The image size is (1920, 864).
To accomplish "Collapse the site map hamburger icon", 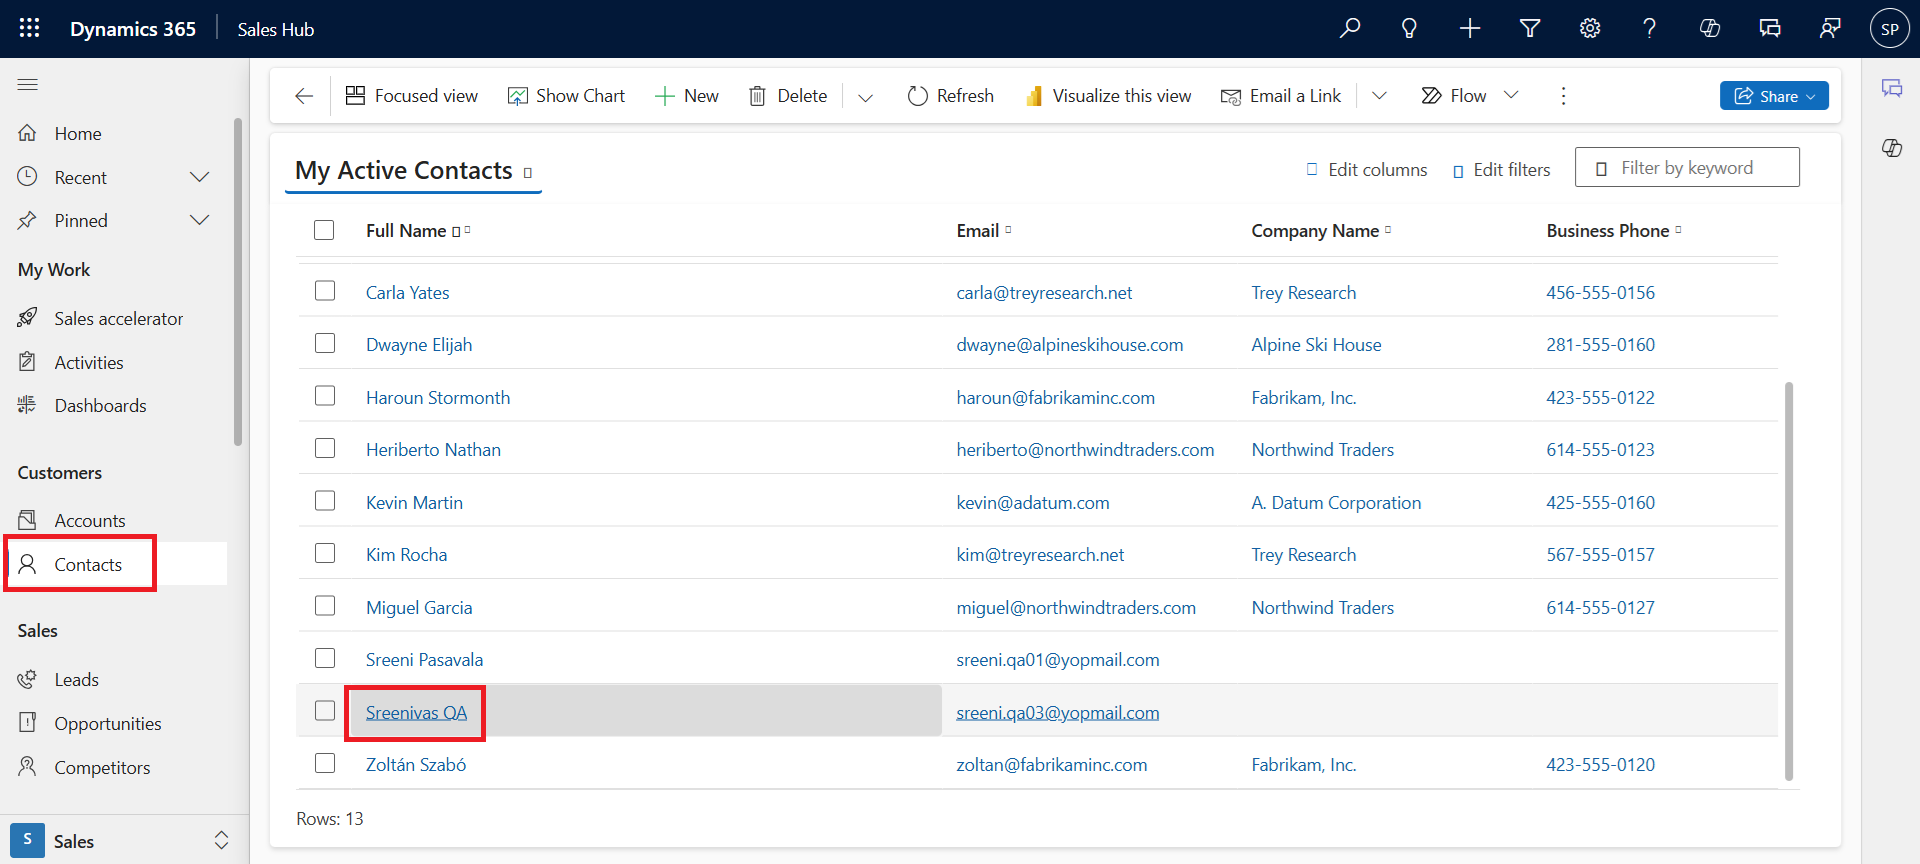I will [x=28, y=85].
